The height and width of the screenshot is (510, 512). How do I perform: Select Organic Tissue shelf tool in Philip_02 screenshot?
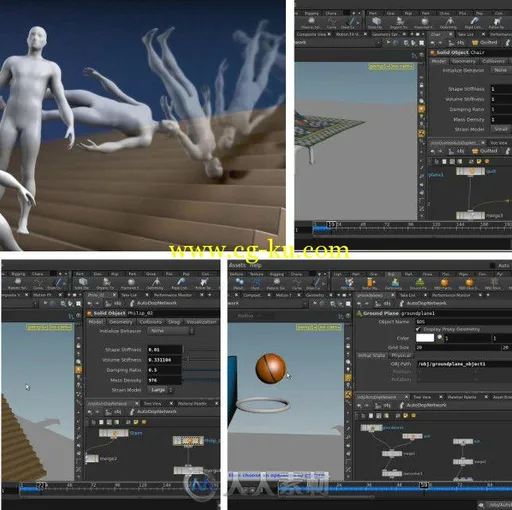point(106,284)
